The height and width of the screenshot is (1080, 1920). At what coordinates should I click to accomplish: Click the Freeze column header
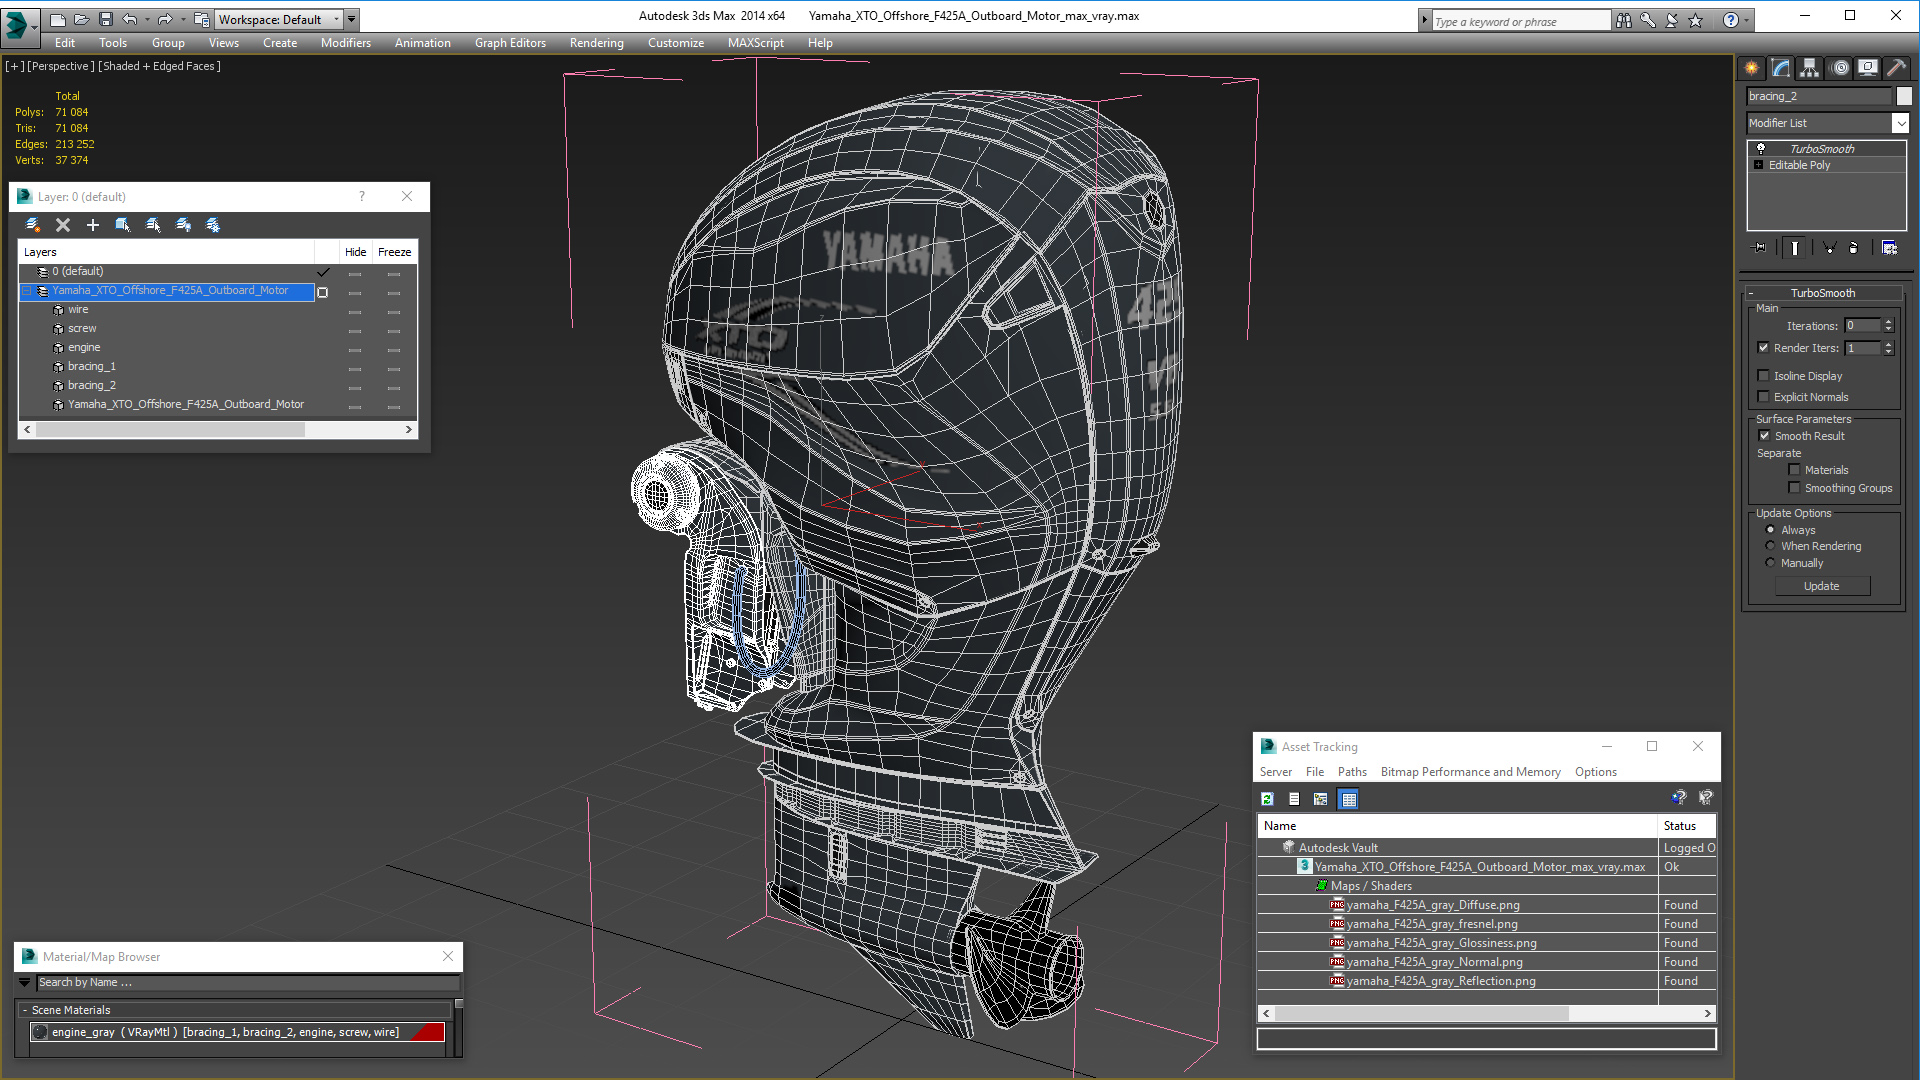[x=394, y=252]
